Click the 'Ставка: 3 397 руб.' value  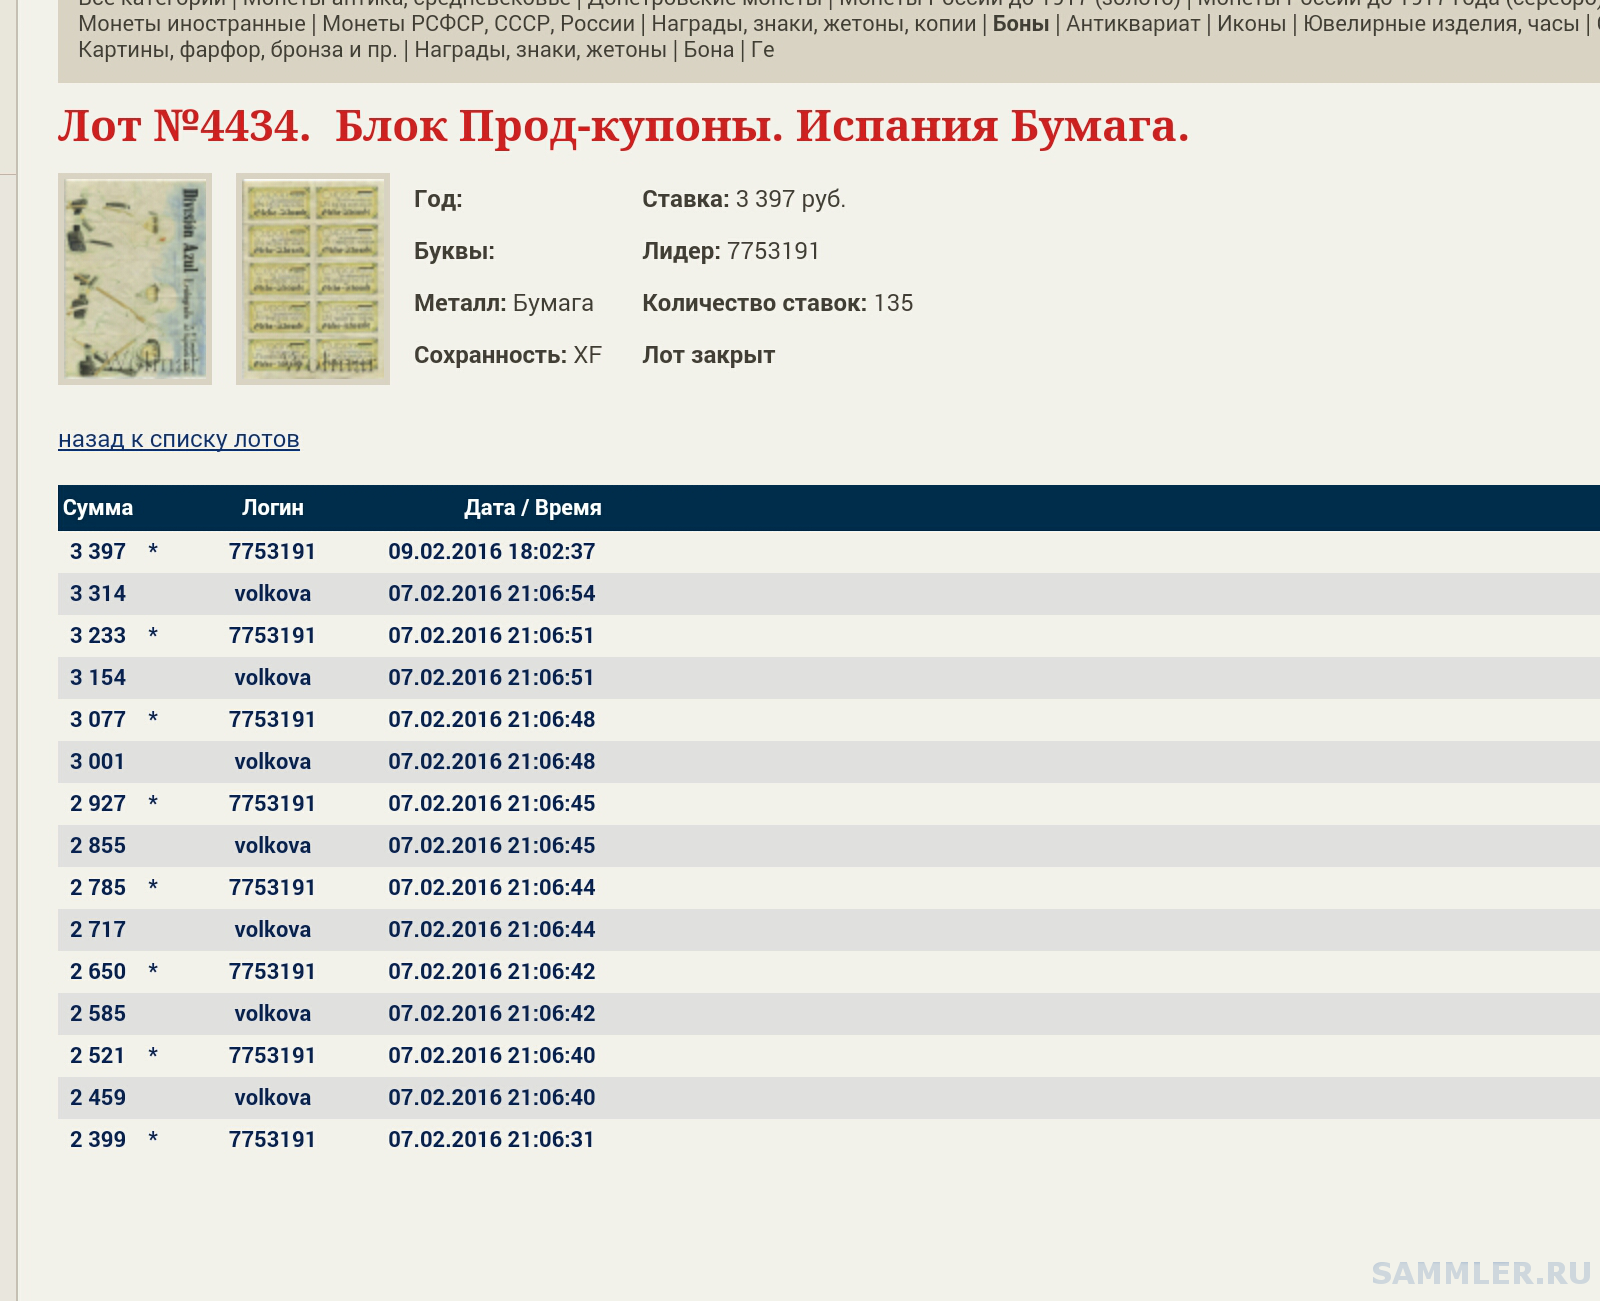click(x=744, y=199)
